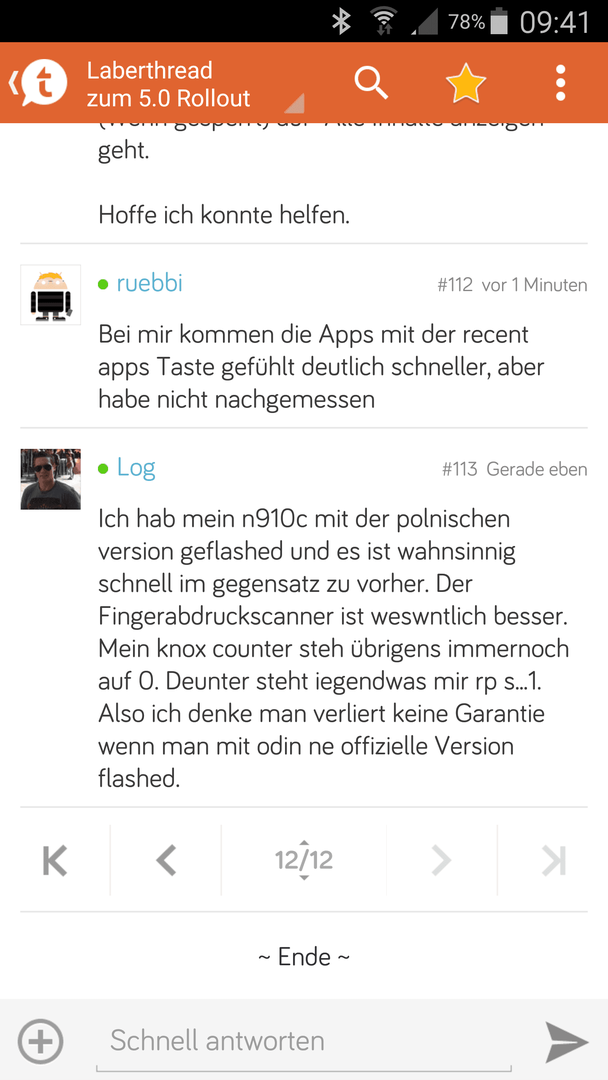Tap the Tapatalk back logo icon

(x=39, y=83)
